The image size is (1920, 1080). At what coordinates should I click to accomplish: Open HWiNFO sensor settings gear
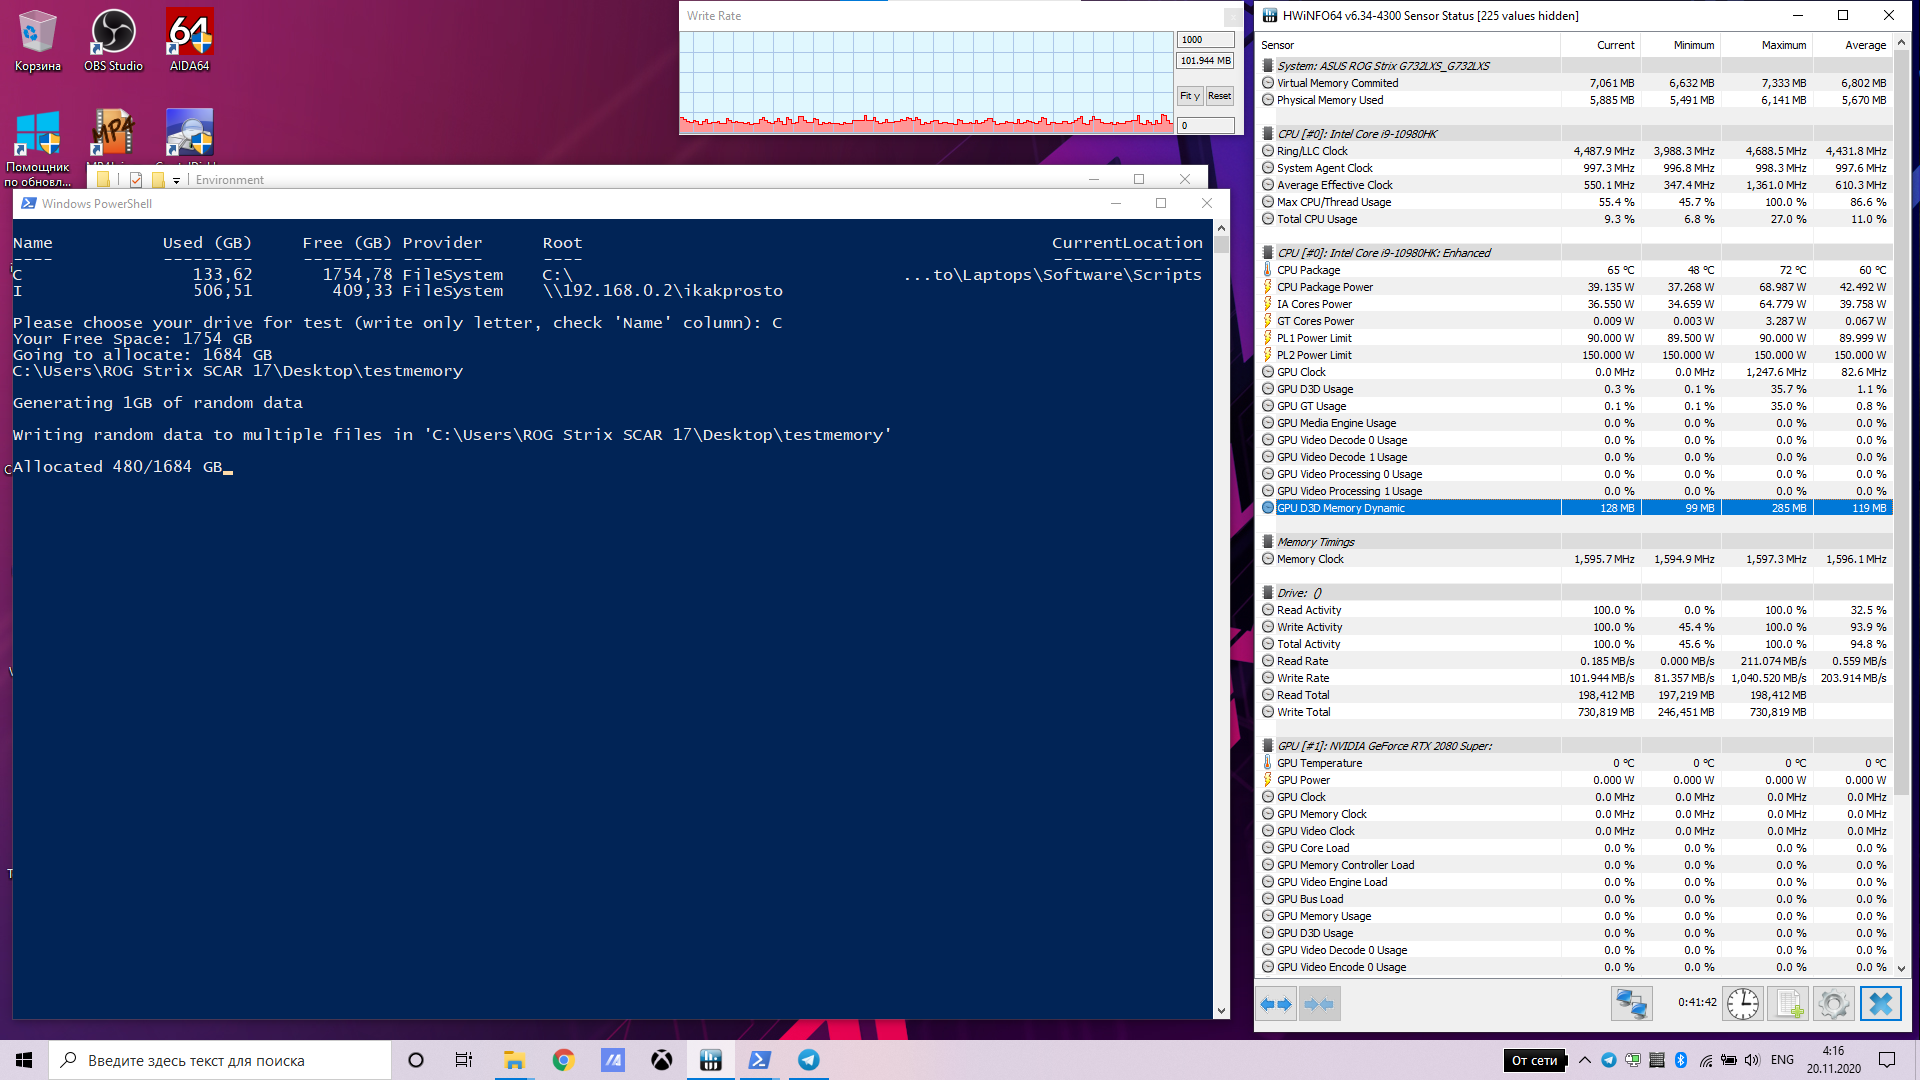[1834, 1004]
